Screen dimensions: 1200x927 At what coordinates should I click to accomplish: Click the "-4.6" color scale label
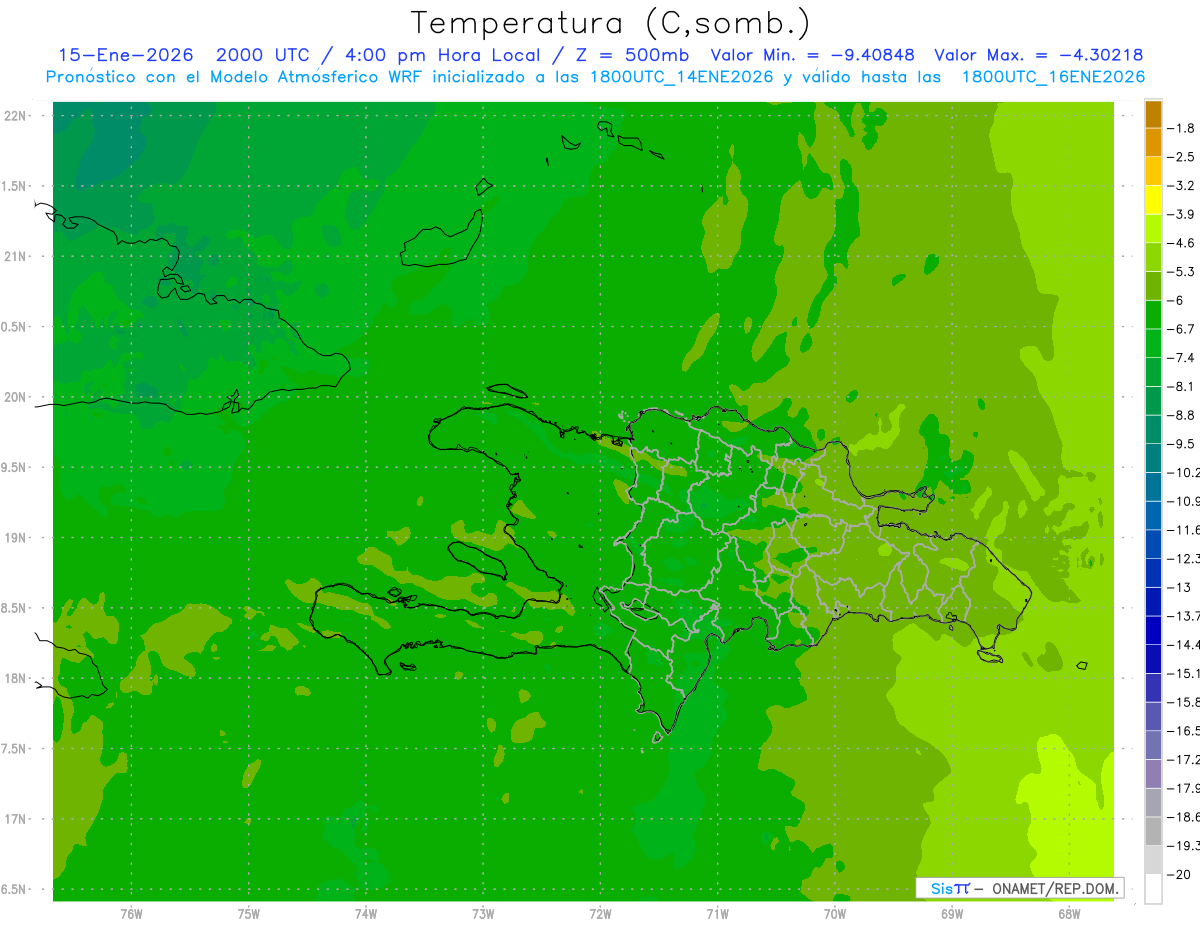[x=1181, y=243]
